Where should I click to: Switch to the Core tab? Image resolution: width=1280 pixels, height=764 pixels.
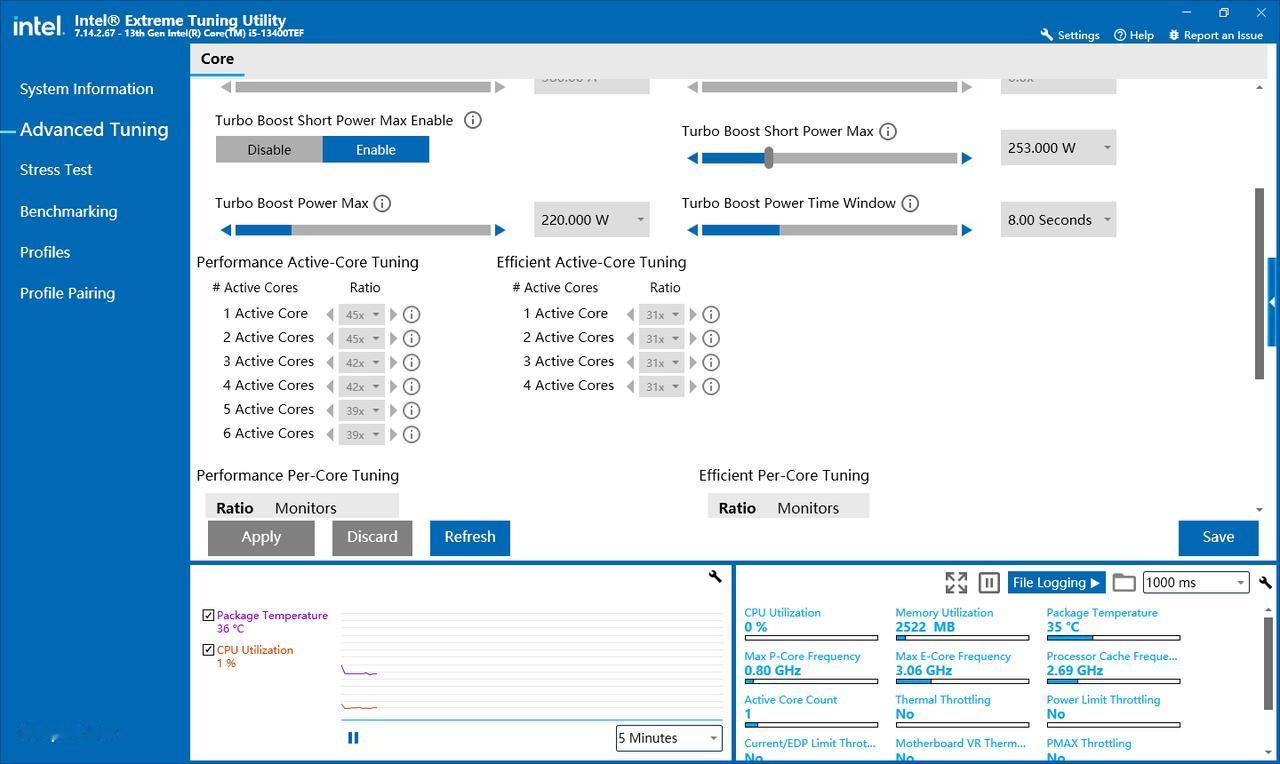pos(217,59)
